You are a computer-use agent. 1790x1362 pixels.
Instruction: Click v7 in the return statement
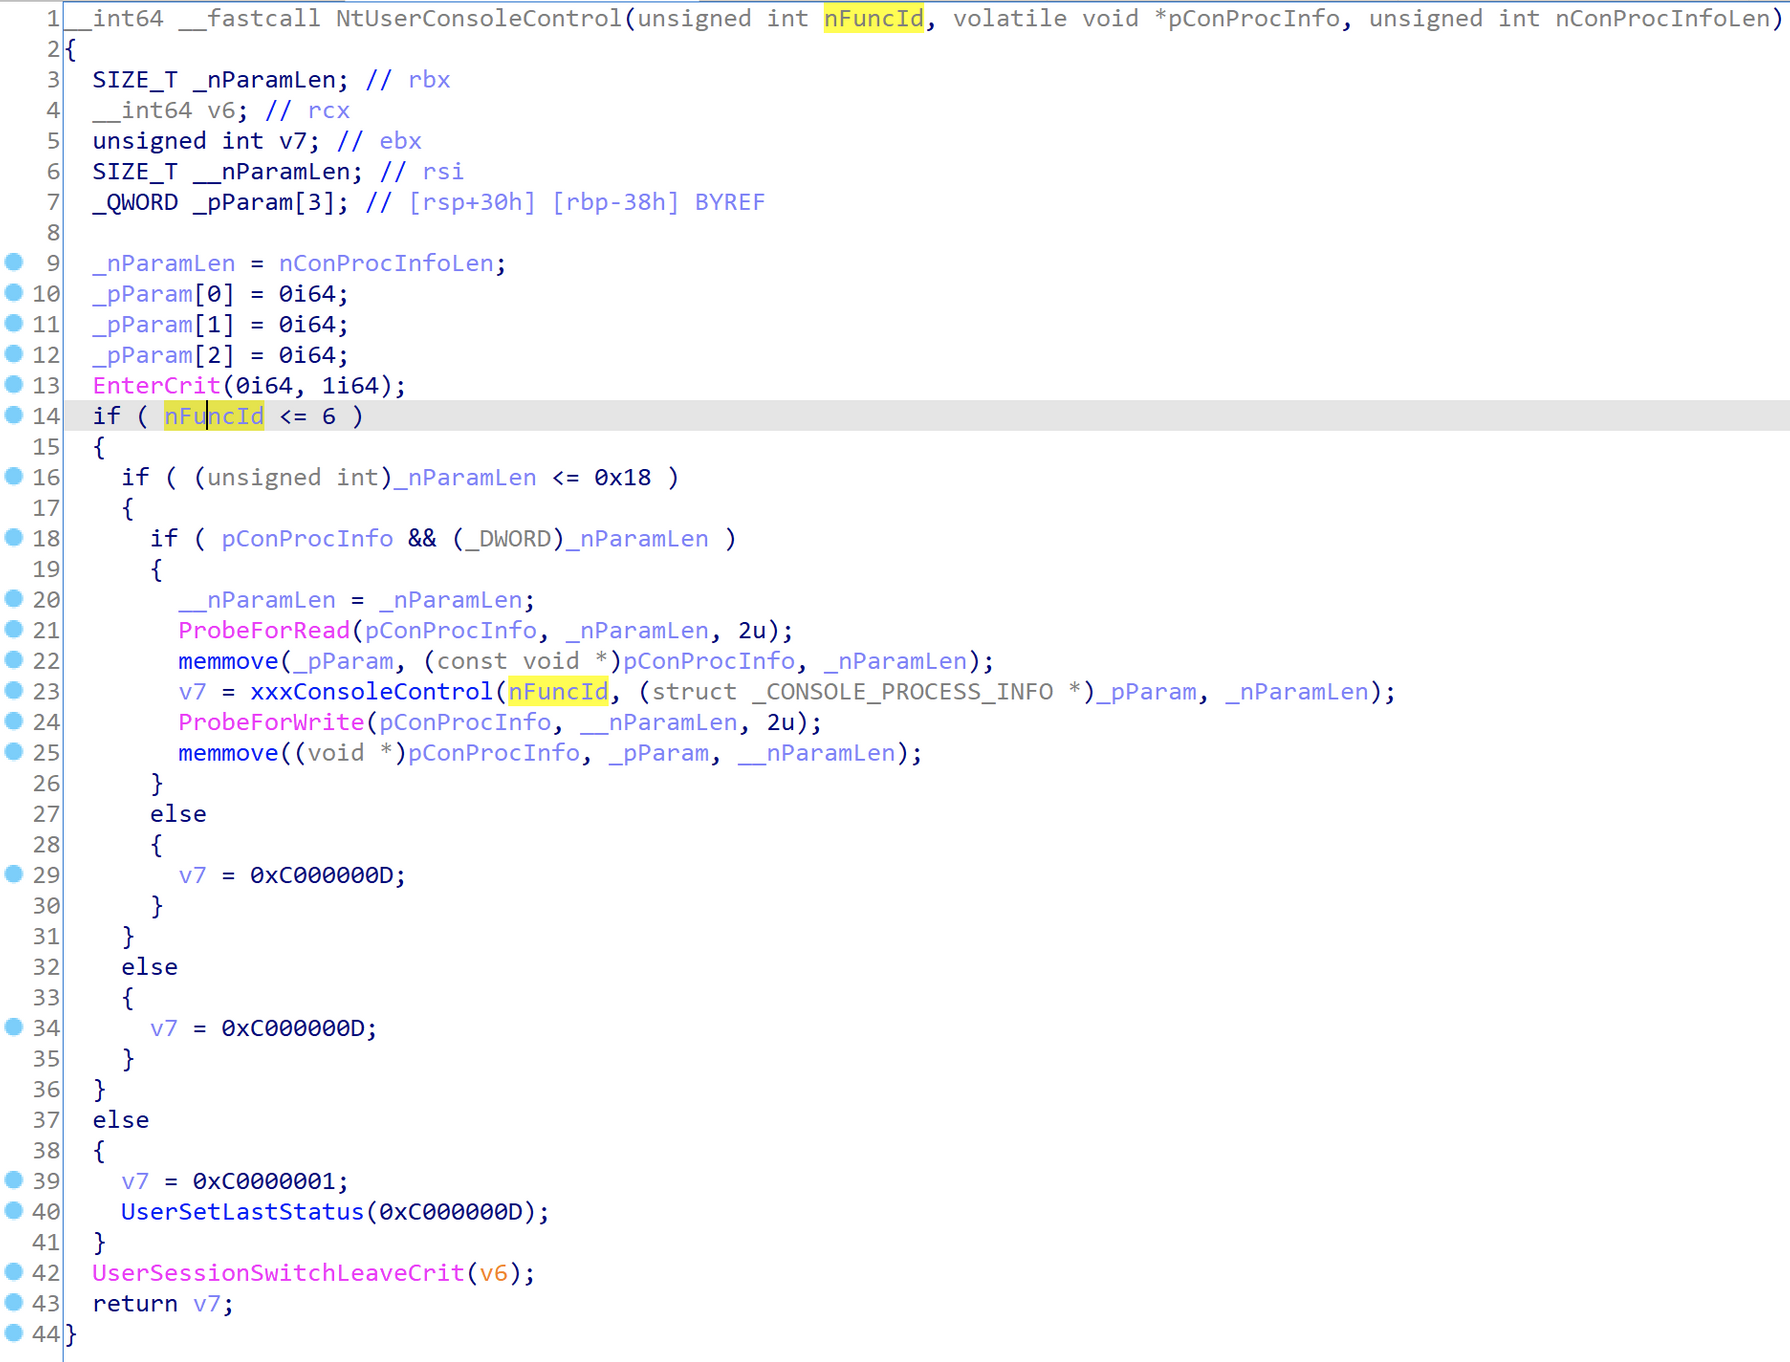pyautogui.click(x=207, y=1304)
